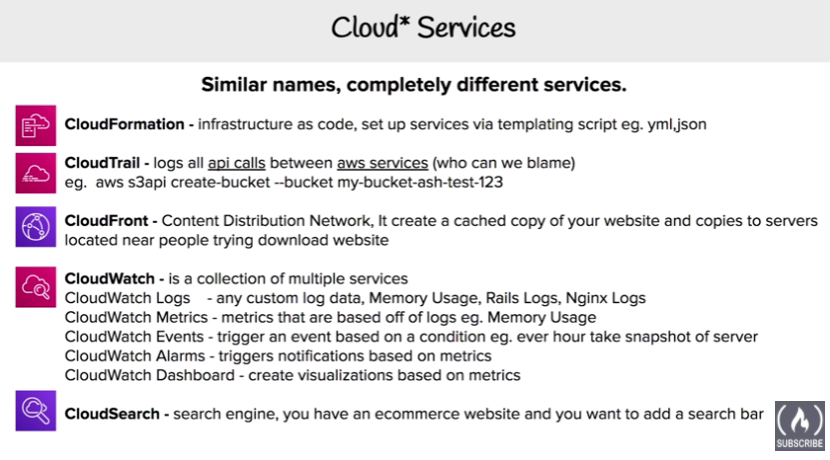Click the 'aws s3api create-bucket' example command

(299, 183)
